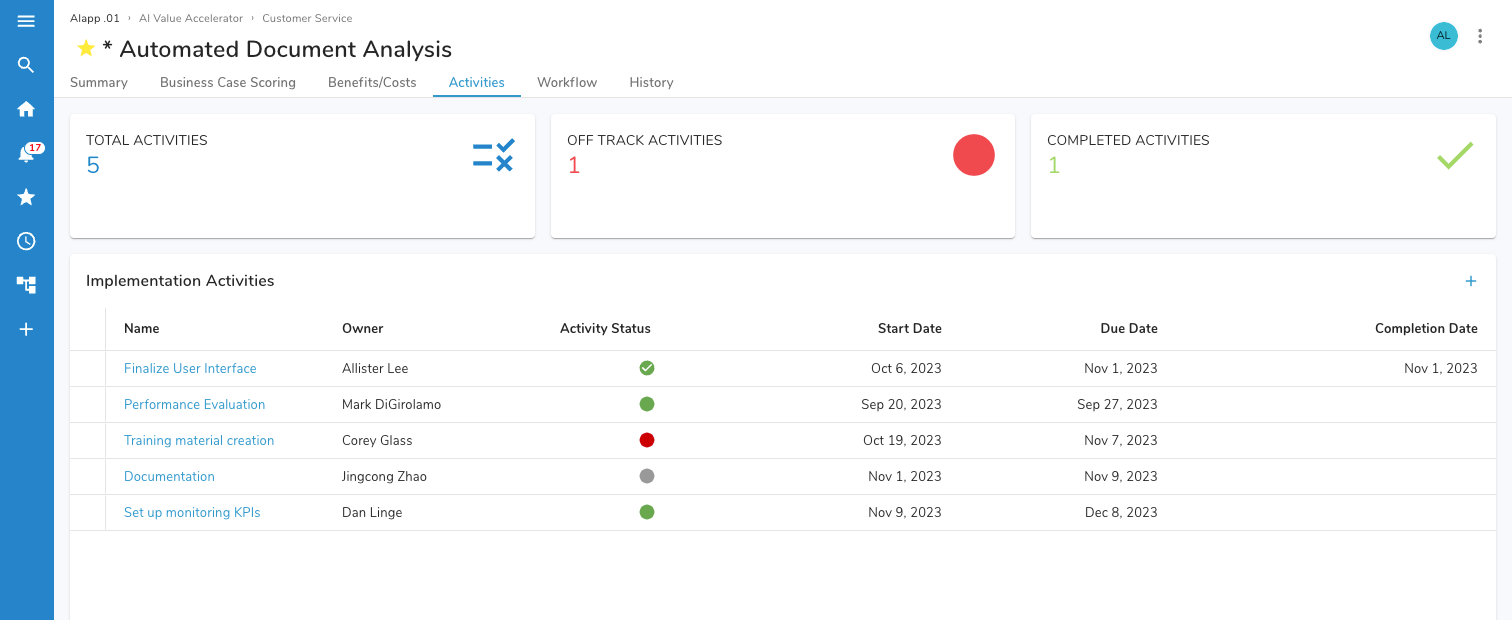Open the three-dot options menu

point(1480,35)
